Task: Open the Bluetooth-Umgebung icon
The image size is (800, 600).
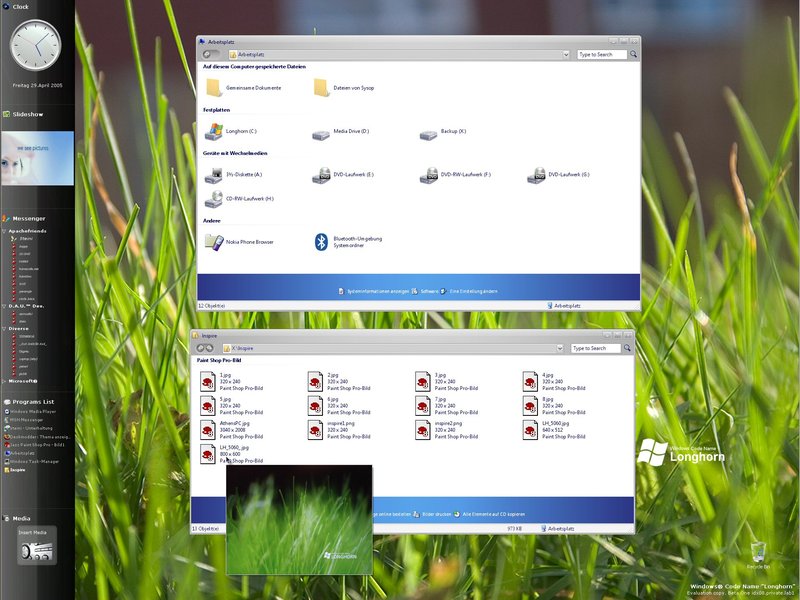Action: tap(321, 241)
